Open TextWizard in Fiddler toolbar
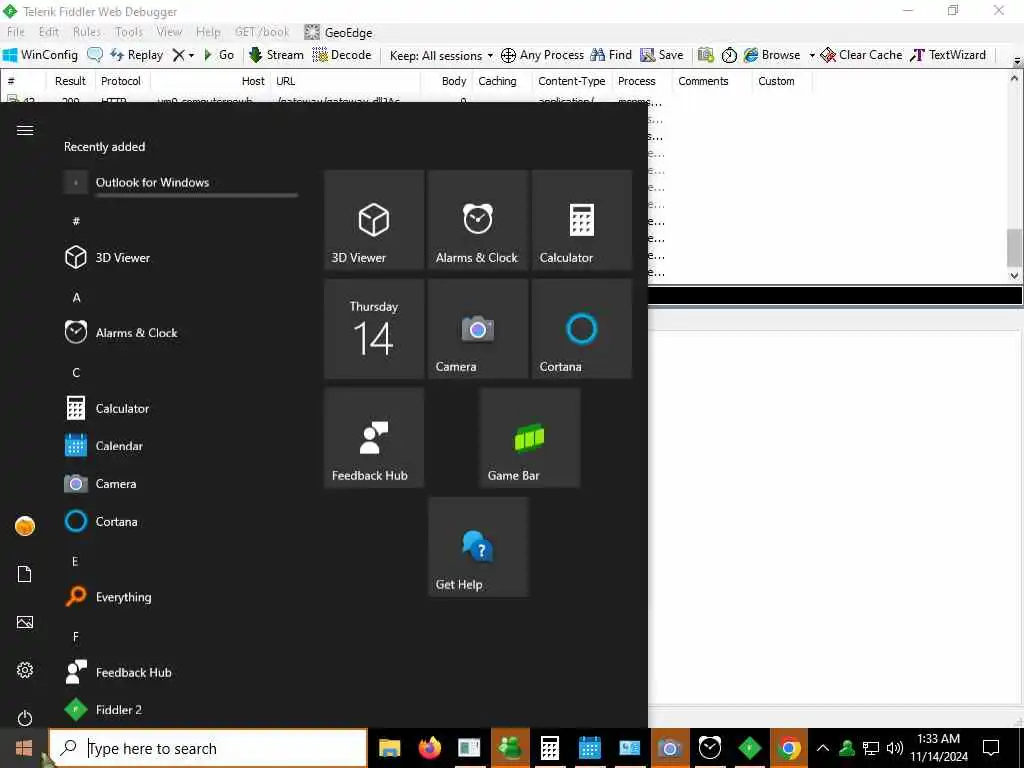Image resolution: width=1024 pixels, height=768 pixels. pos(948,55)
